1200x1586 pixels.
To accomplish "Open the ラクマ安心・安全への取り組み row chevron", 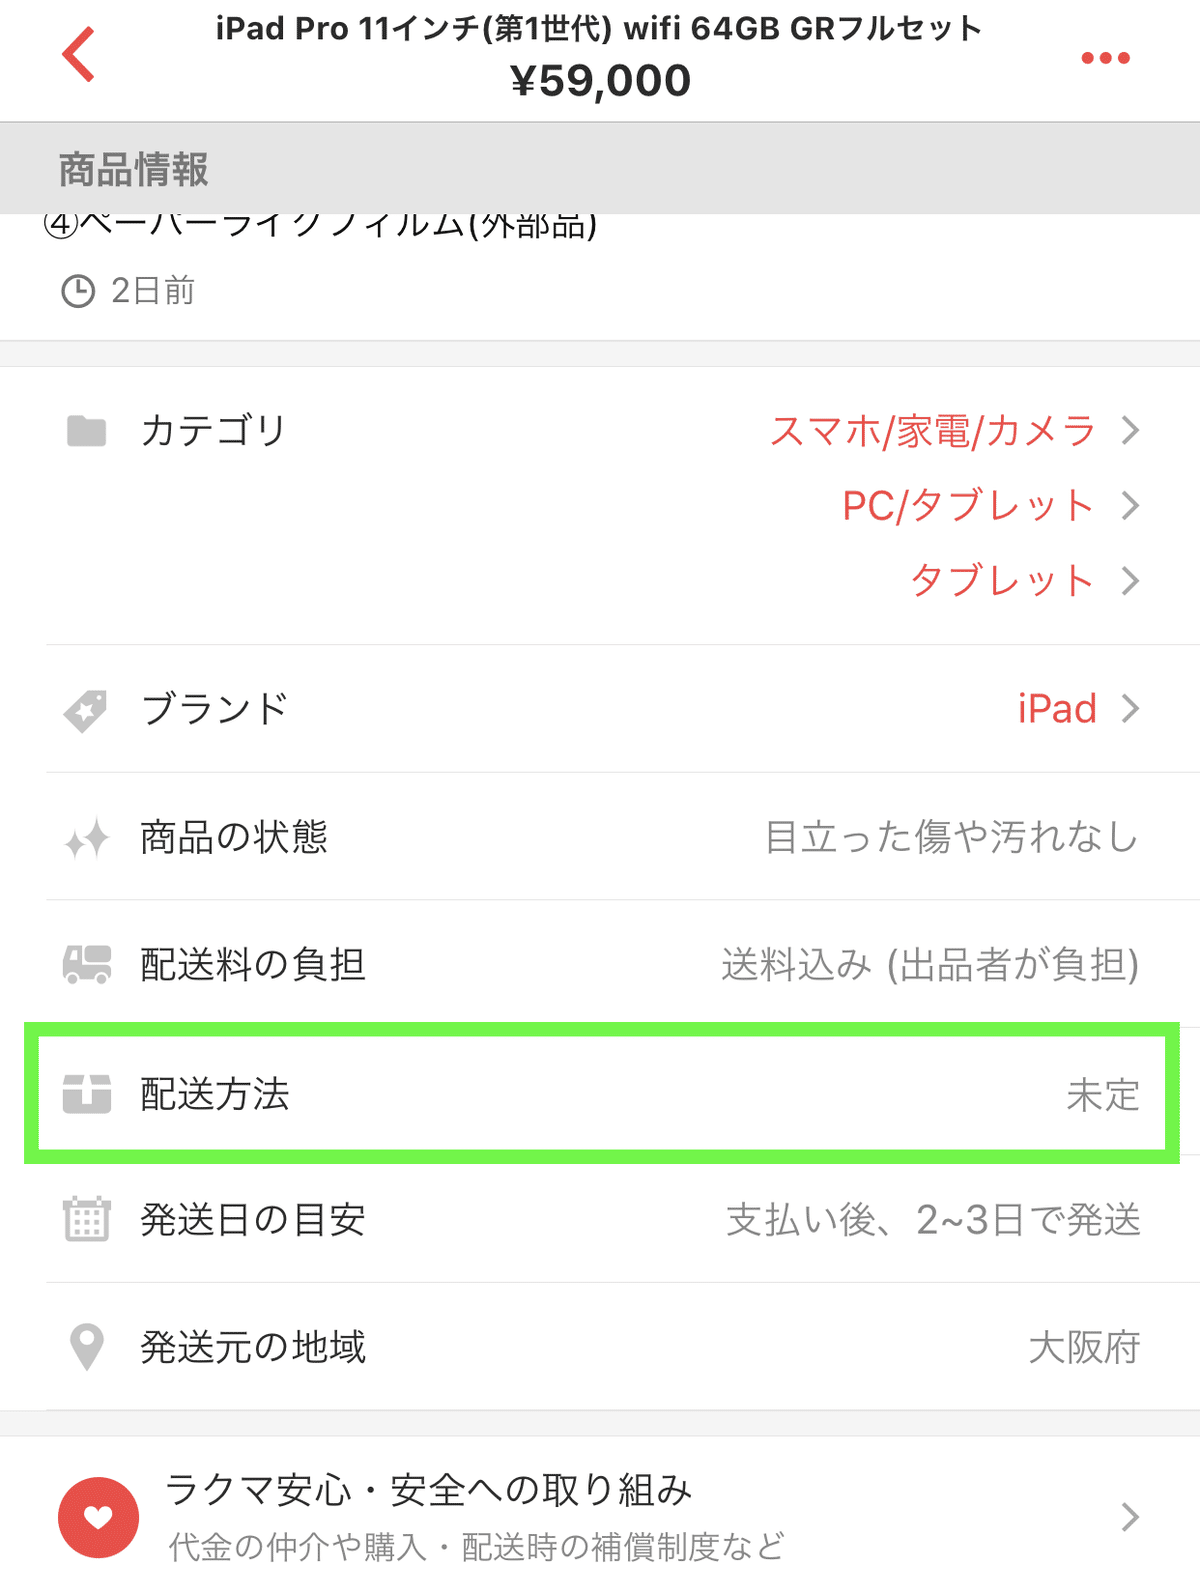I will tap(1130, 1517).
